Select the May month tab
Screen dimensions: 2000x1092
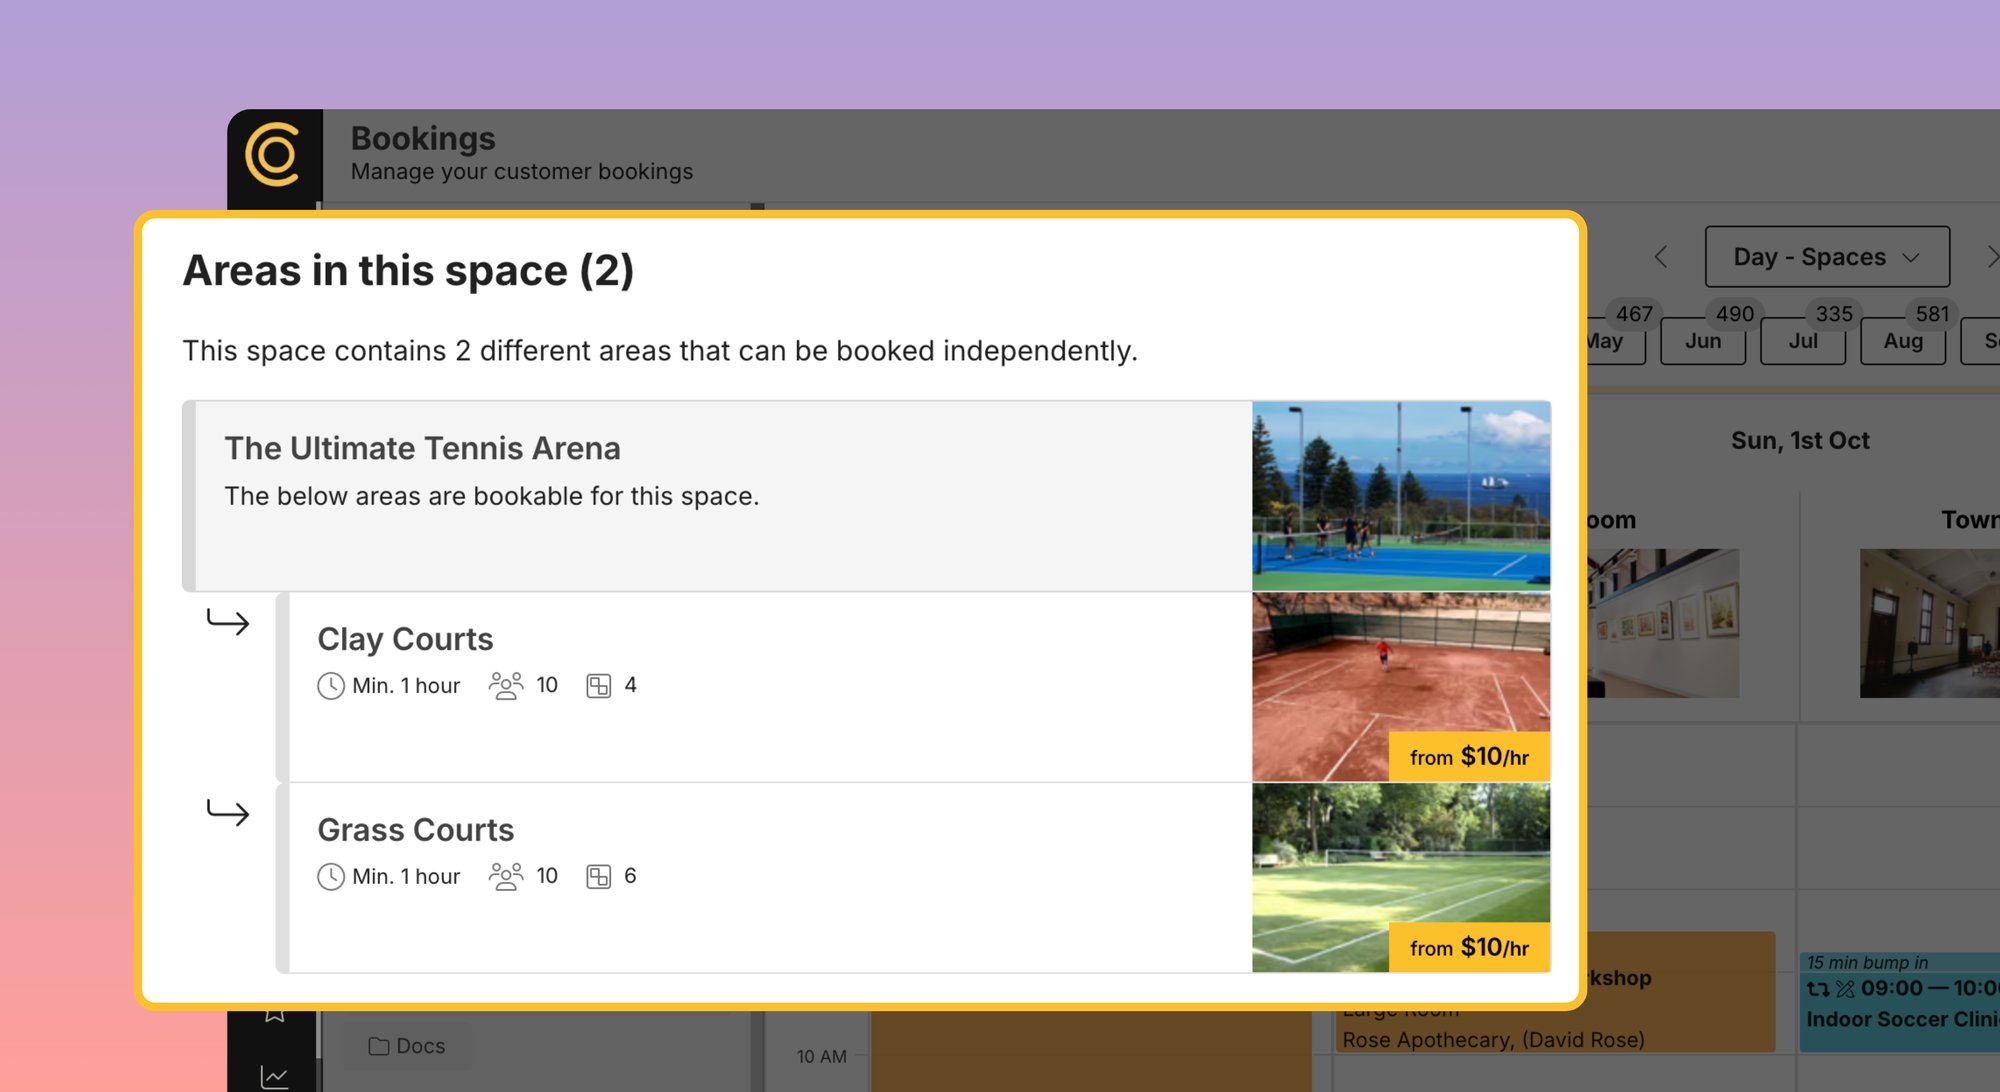coord(1615,341)
